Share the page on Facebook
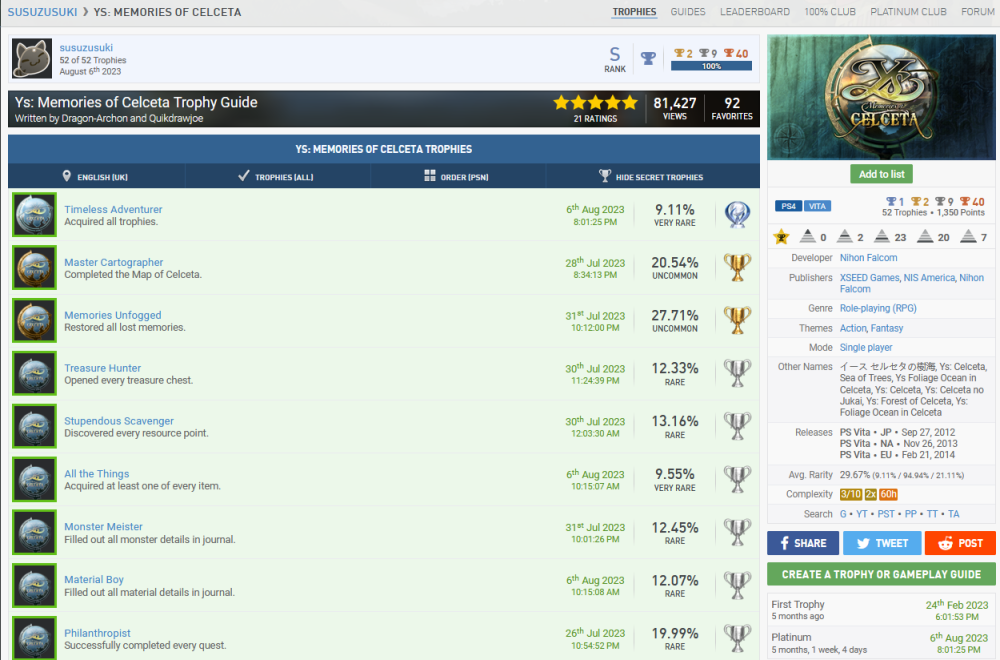 (x=802, y=543)
